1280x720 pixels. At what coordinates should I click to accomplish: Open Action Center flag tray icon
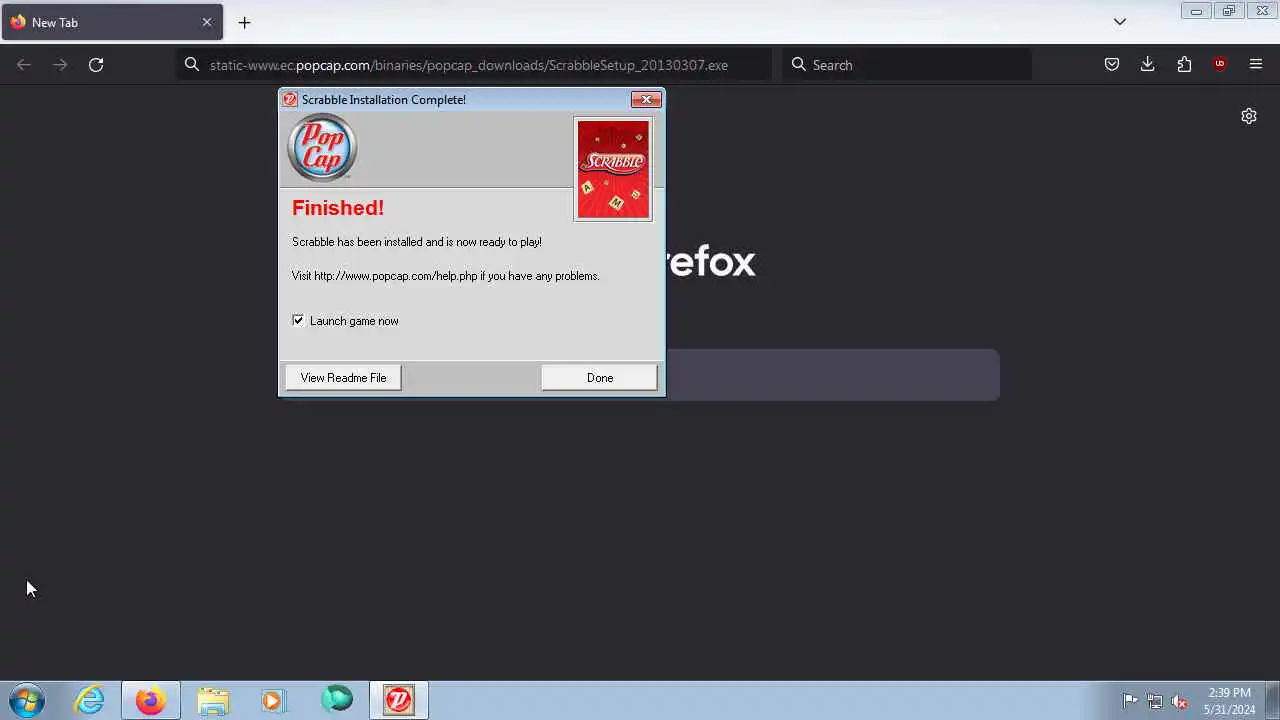click(x=1130, y=701)
